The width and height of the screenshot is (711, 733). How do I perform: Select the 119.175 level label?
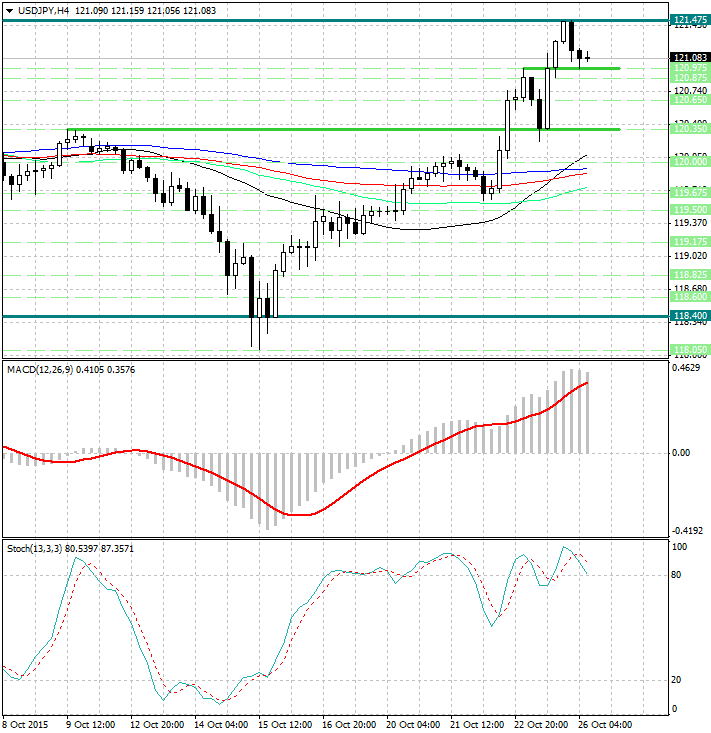[x=690, y=242]
